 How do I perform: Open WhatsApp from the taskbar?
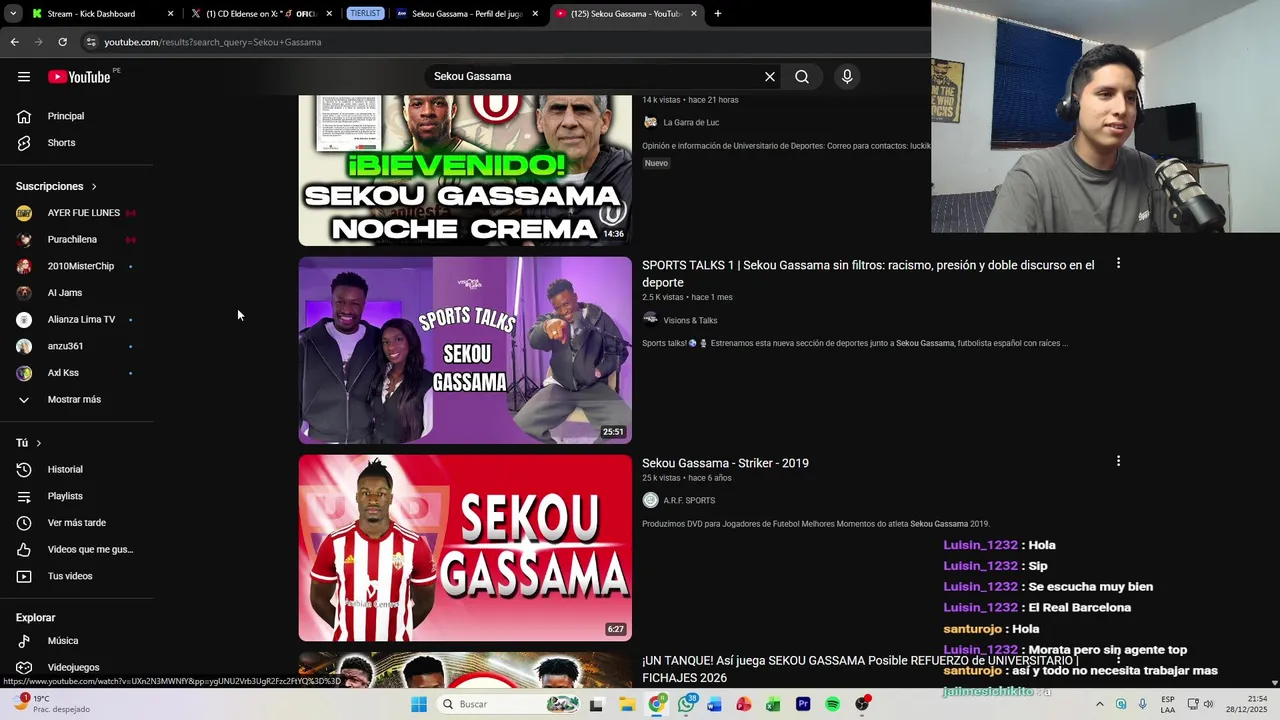click(686, 704)
